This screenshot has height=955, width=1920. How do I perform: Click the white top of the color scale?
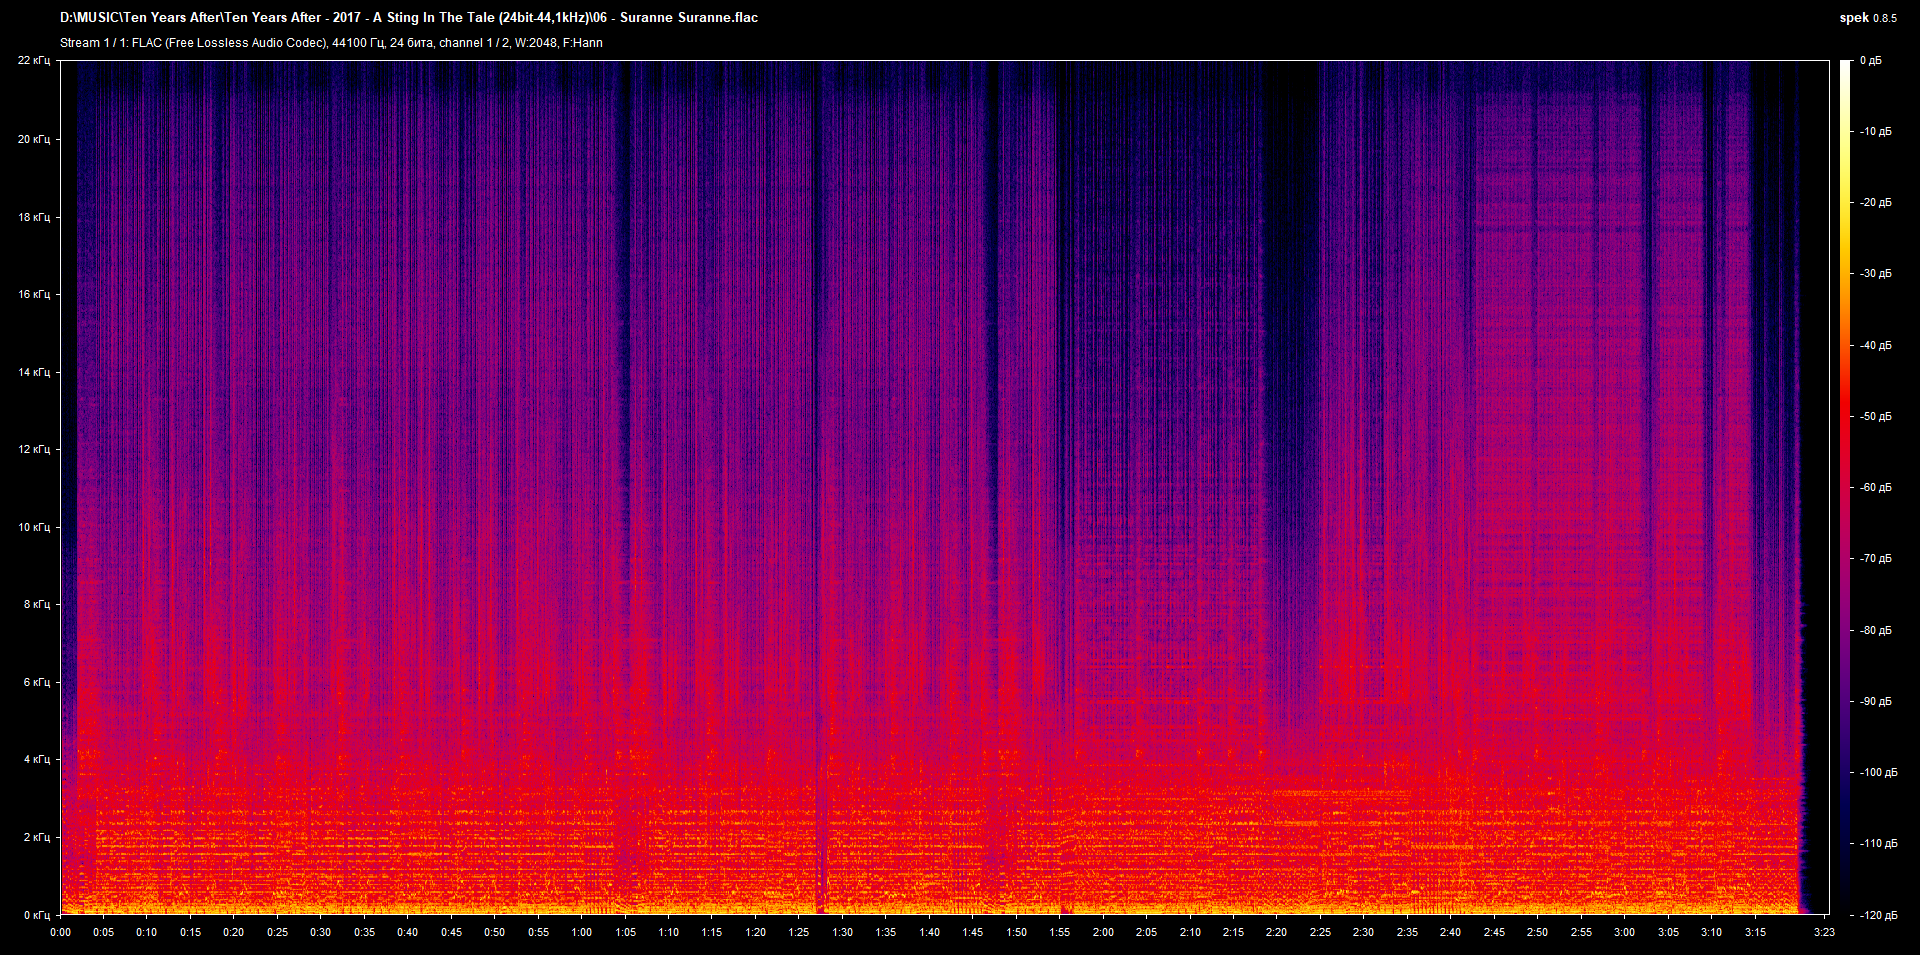tap(1845, 66)
